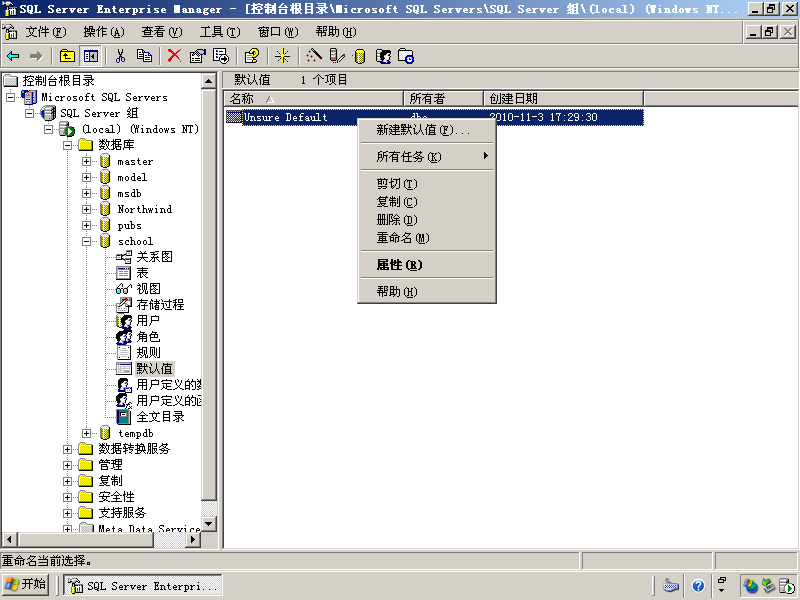
Task: Open the Properties toolbar icon
Action: pos(197,56)
